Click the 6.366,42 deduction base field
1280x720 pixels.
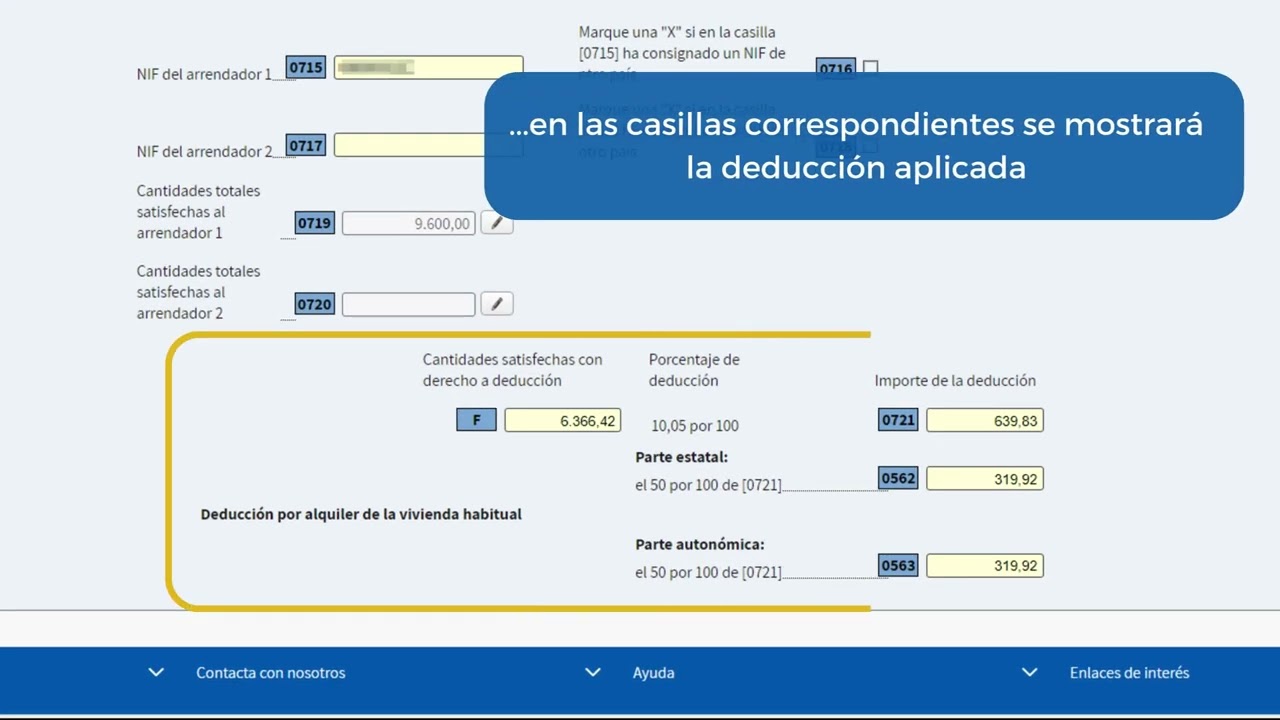(x=562, y=421)
